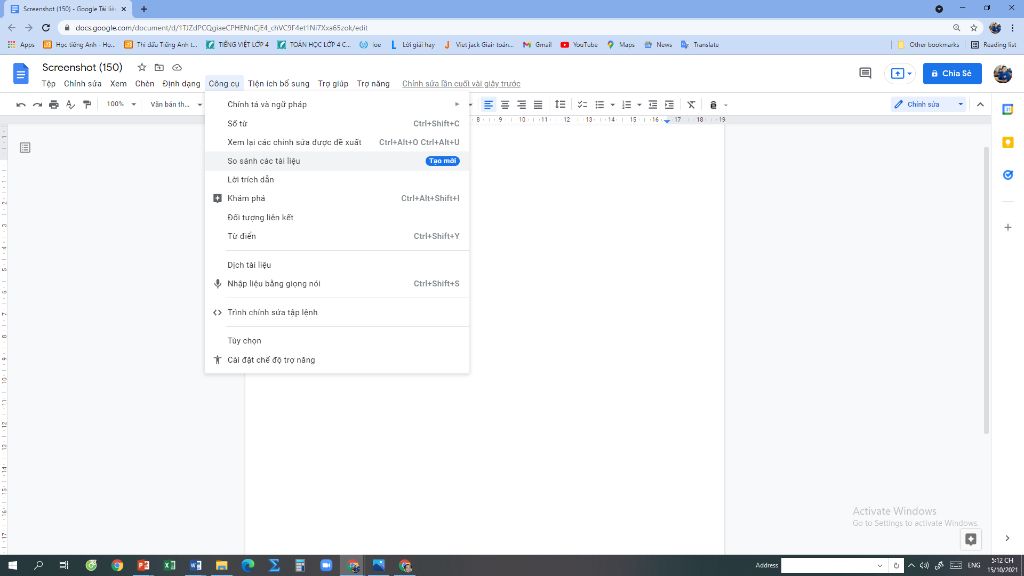Image resolution: width=1024 pixels, height=576 pixels.
Task: Center align the text
Action: point(505,104)
